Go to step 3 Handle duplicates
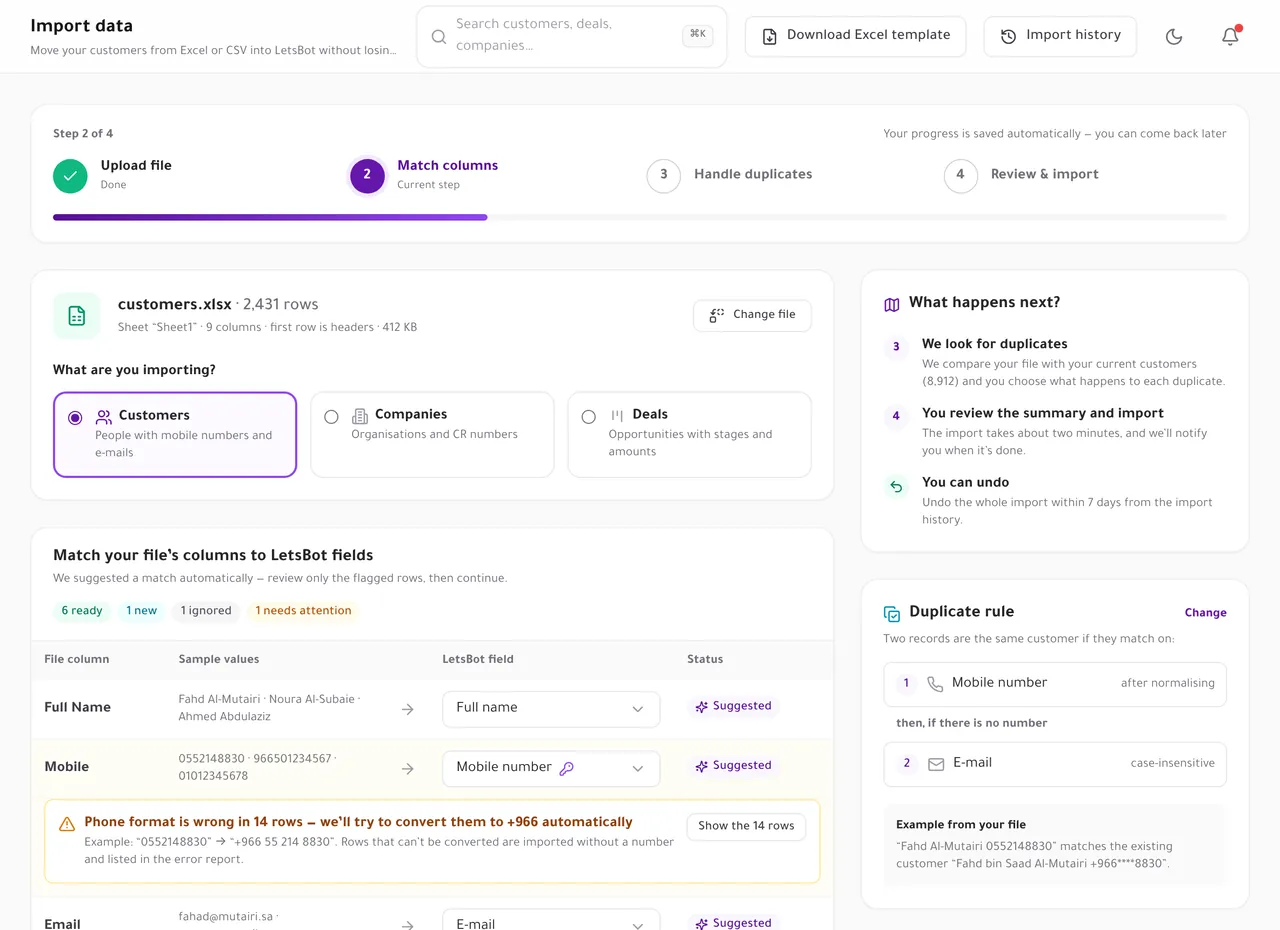 tap(663, 175)
